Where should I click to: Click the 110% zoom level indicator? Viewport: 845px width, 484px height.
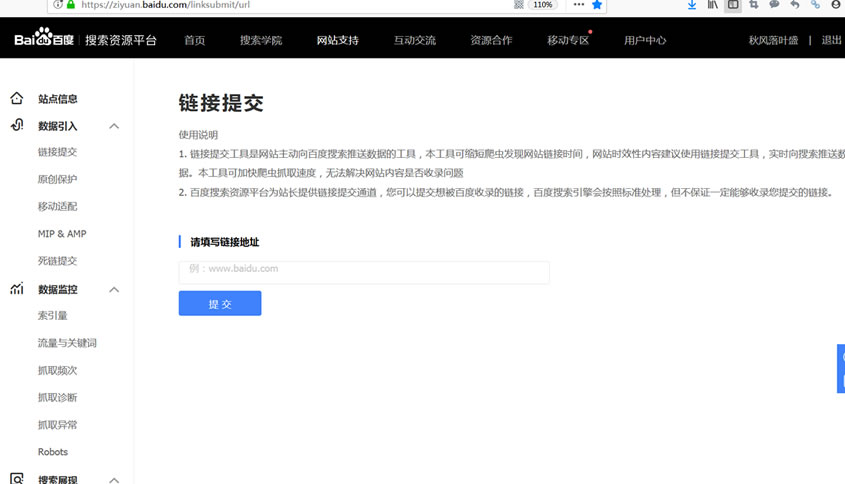[x=543, y=5]
